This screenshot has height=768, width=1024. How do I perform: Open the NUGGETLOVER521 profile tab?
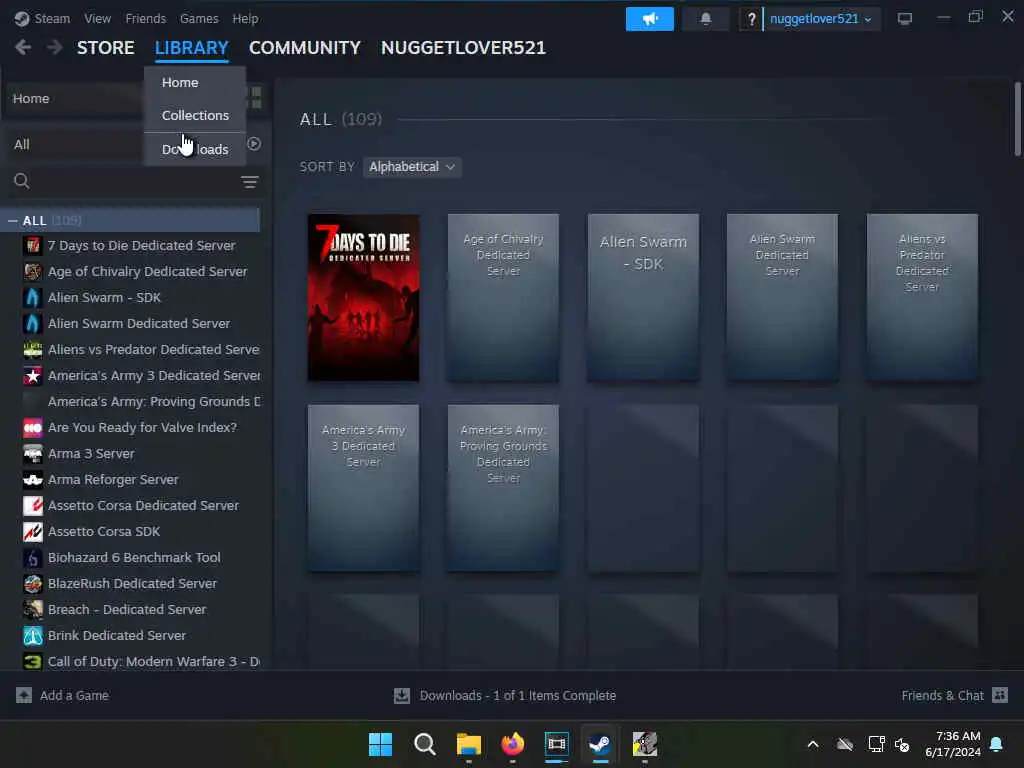coord(464,48)
